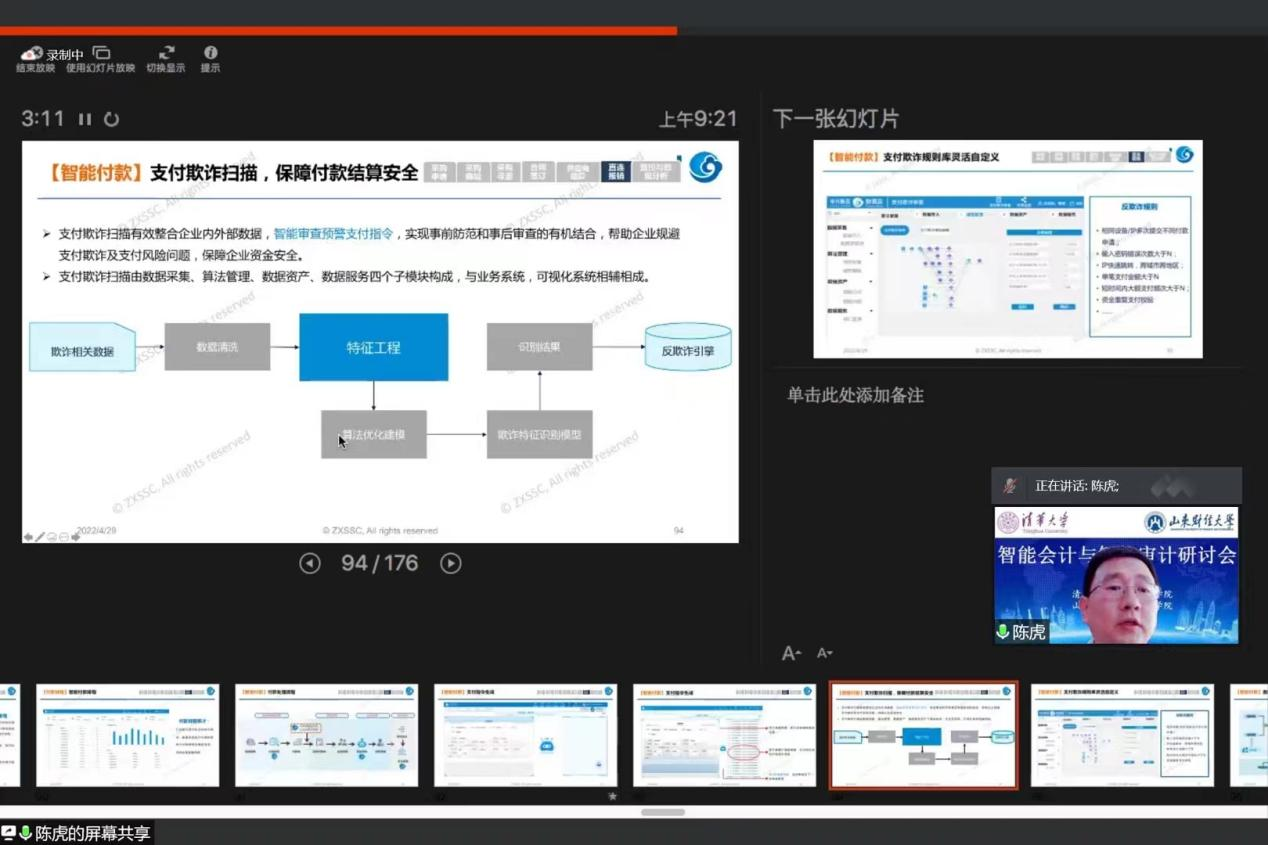Screen dimensions: 1268x845
Task: Open the 提示 tips info icon
Action: [x=210, y=53]
